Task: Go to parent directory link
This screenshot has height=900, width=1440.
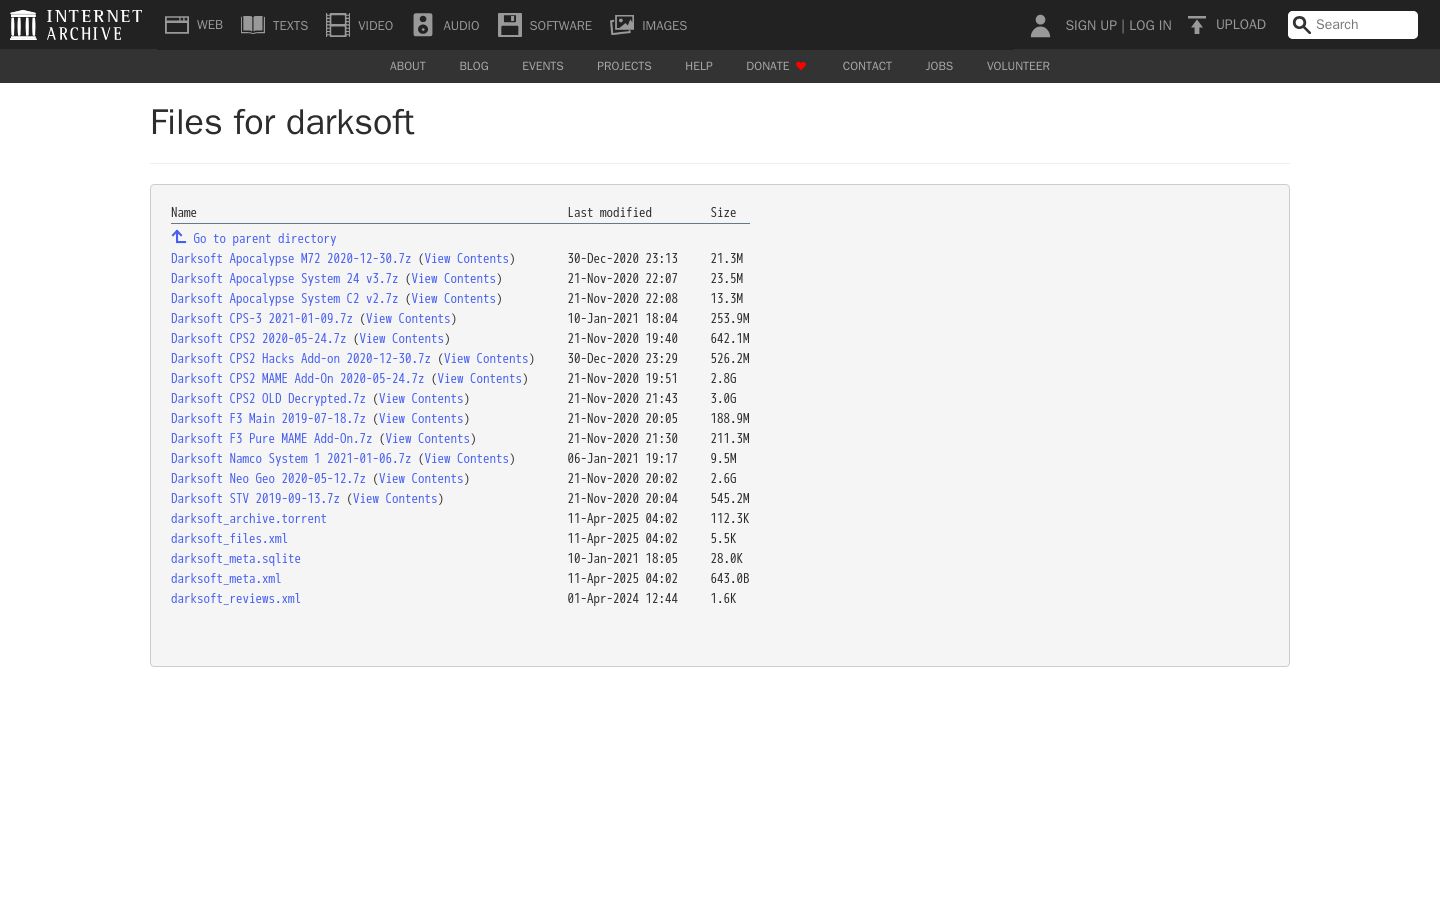Action: pos(265,239)
